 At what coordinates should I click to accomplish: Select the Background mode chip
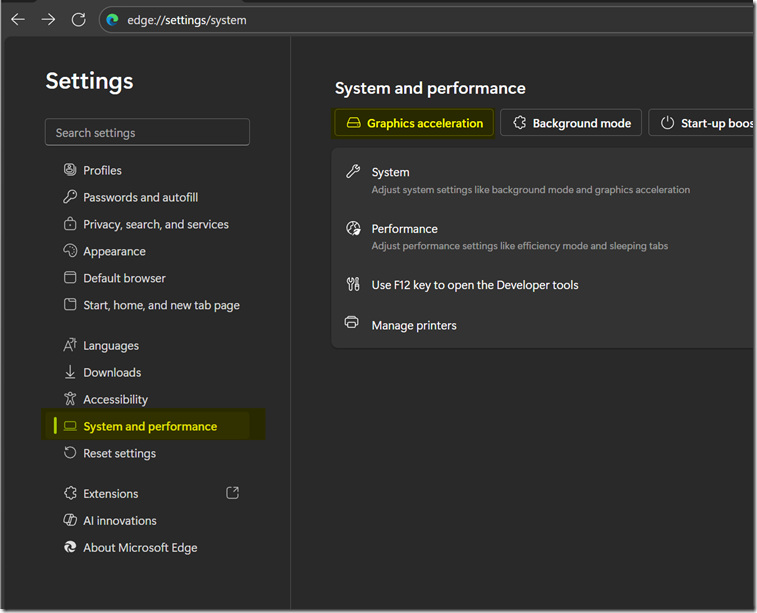571,123
